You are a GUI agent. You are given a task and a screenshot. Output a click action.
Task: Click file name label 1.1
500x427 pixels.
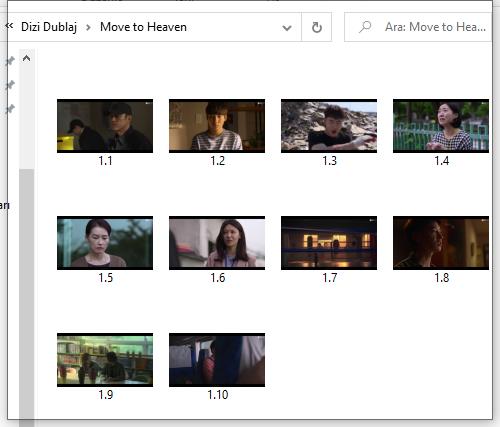pos(105,161)
